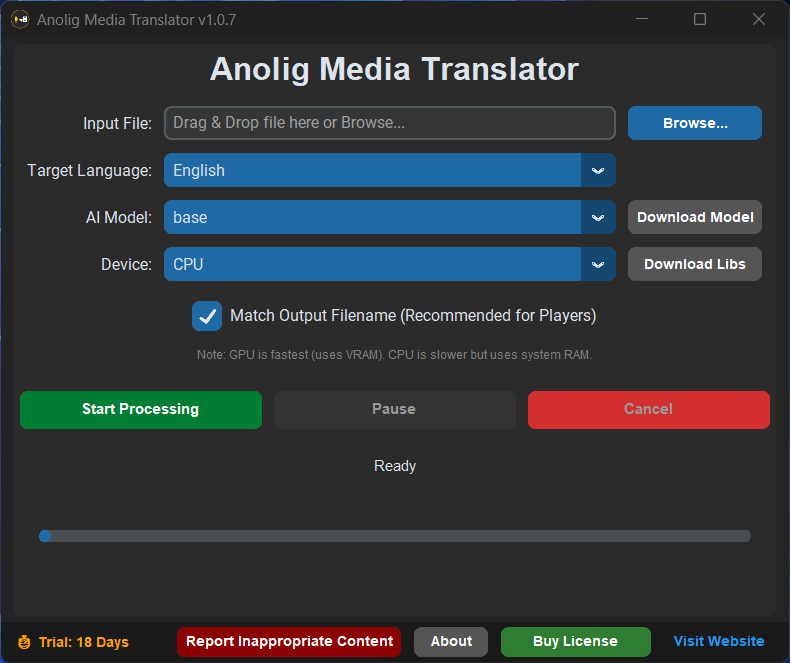Click the Download Libs button
The height and width of the screenshot is (663, 790).
(x=695, y=264)
